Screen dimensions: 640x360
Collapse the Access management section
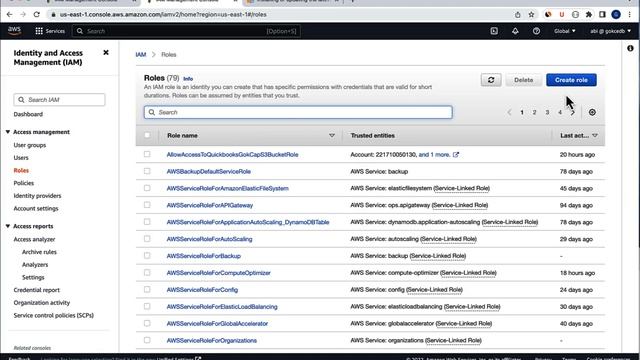pyautogui.click(x=8, y=132)
